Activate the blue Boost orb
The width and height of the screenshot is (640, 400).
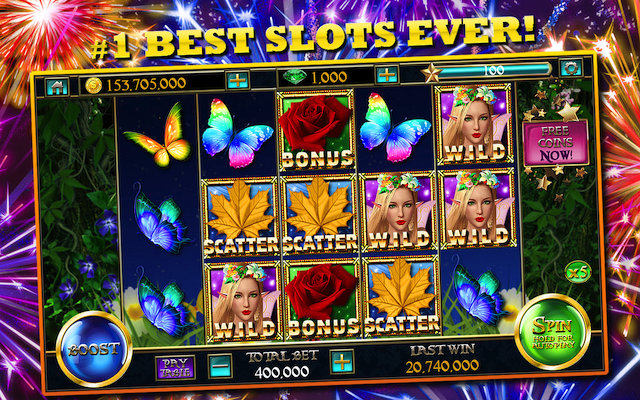point(94,349)
